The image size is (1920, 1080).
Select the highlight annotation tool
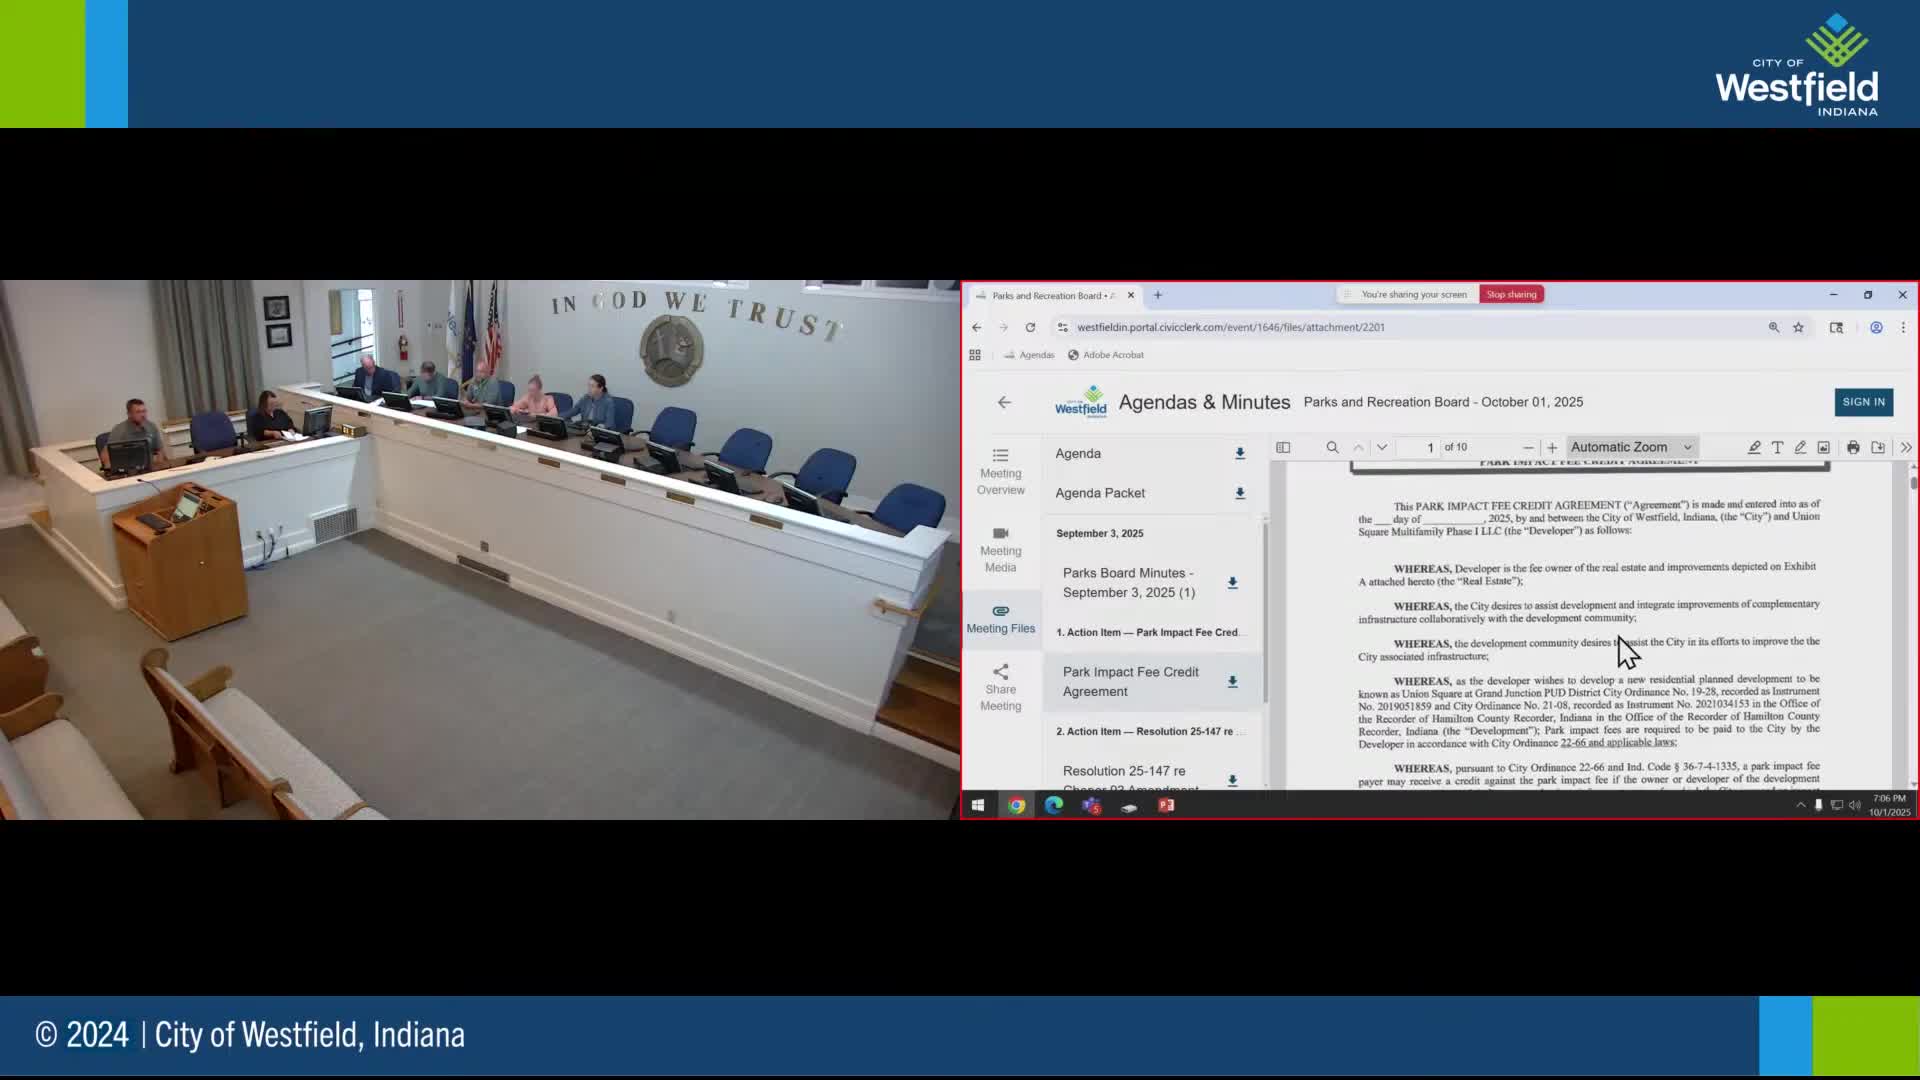click(x=1754, y=447)
